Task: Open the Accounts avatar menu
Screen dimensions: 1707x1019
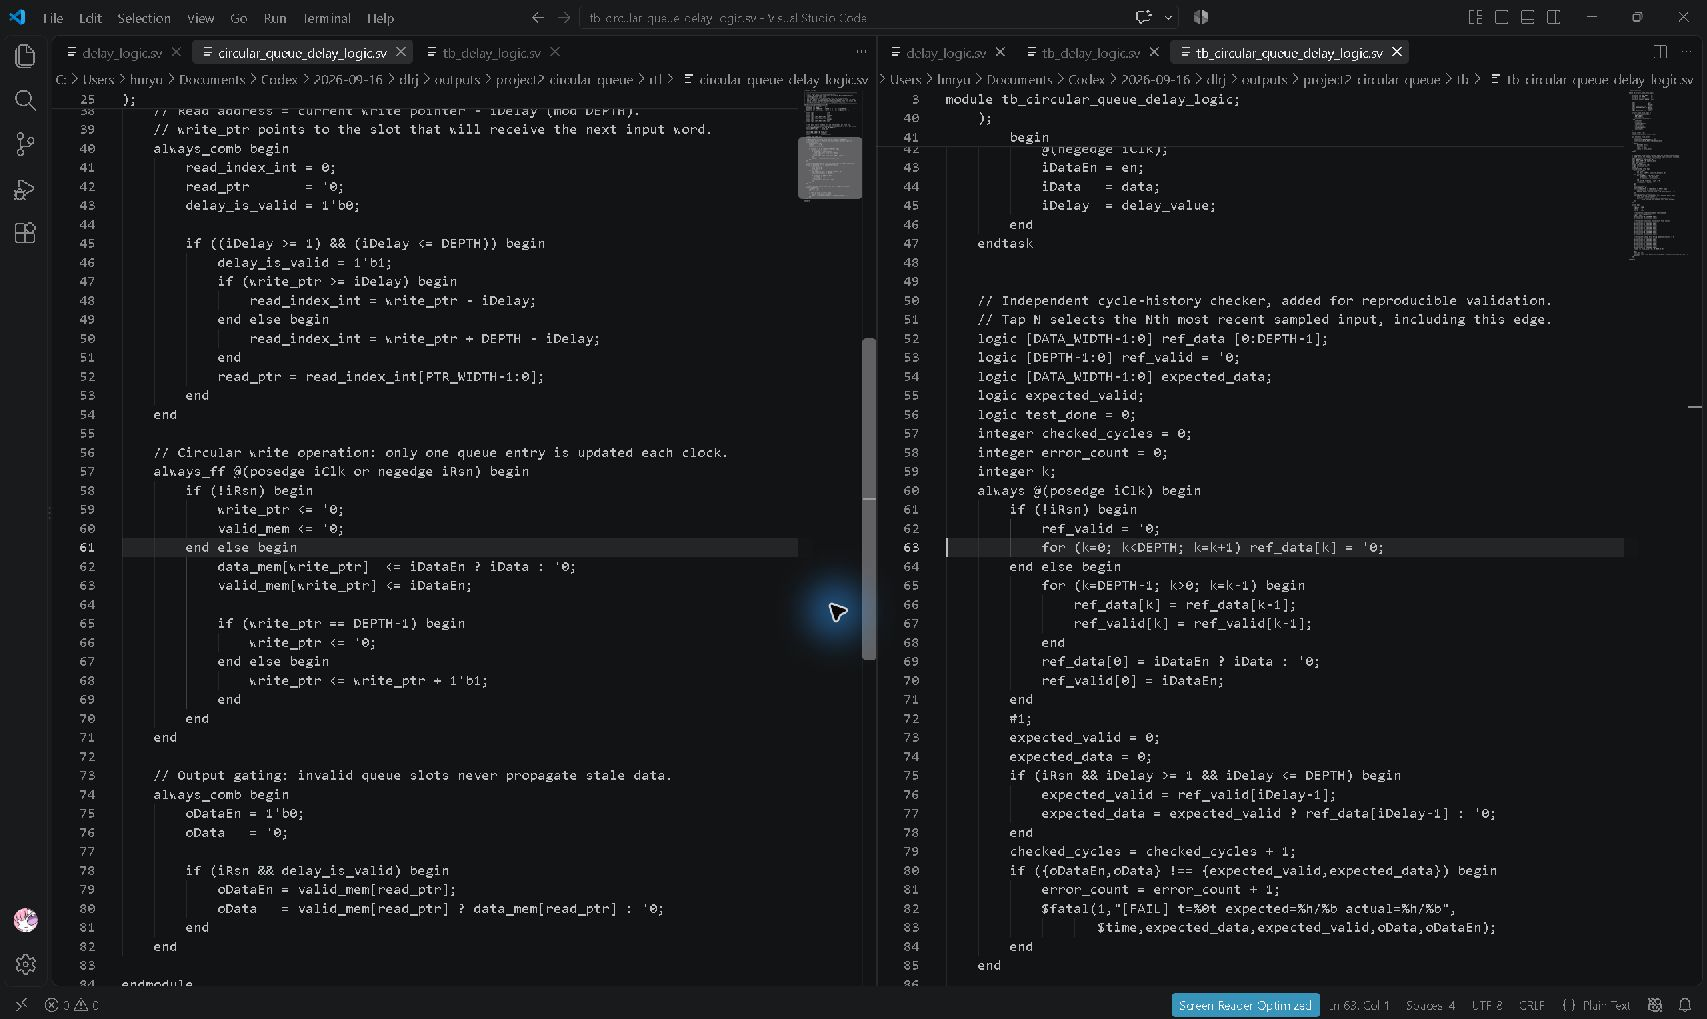Action: [x=26, y=920]
